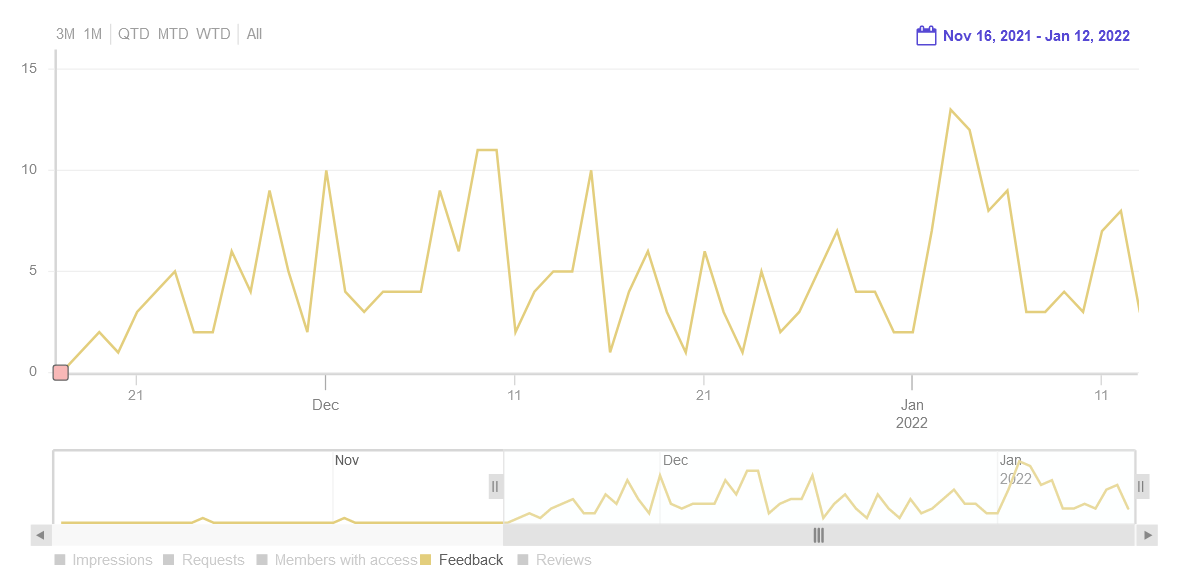
Task: Click the left navigator range handle
Action: pyautogui.click(x=495, y=486)
